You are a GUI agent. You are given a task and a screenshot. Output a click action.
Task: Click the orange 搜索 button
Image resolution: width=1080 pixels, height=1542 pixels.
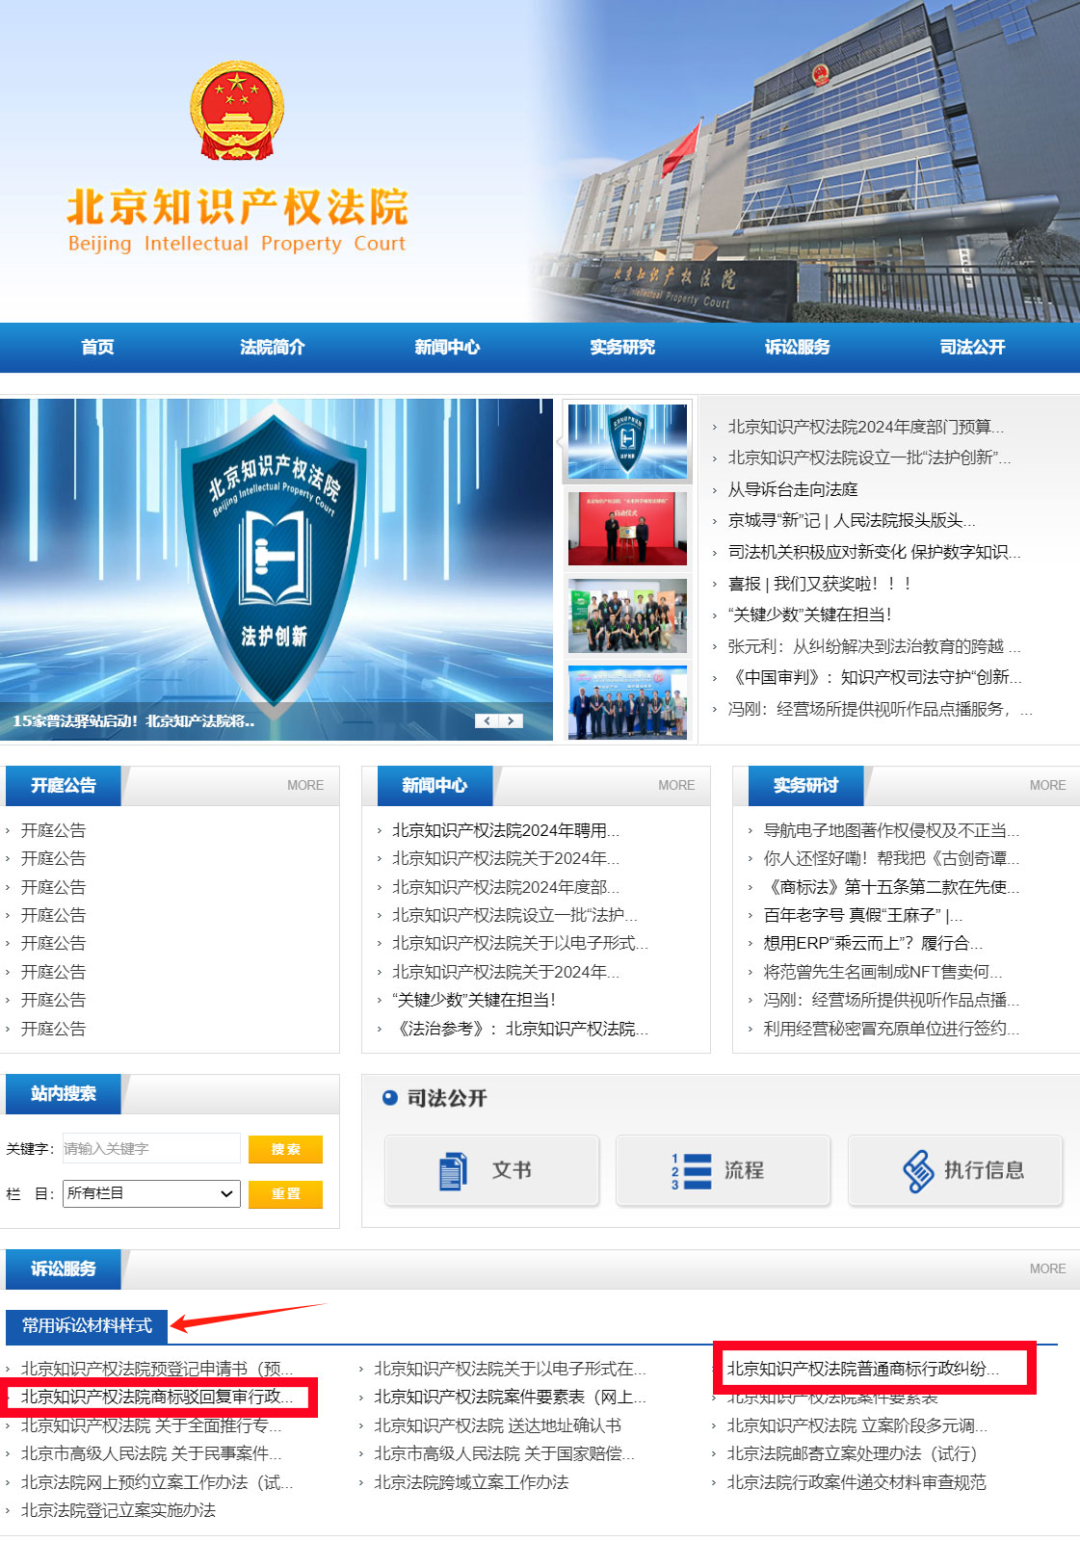click(285, 1149)
